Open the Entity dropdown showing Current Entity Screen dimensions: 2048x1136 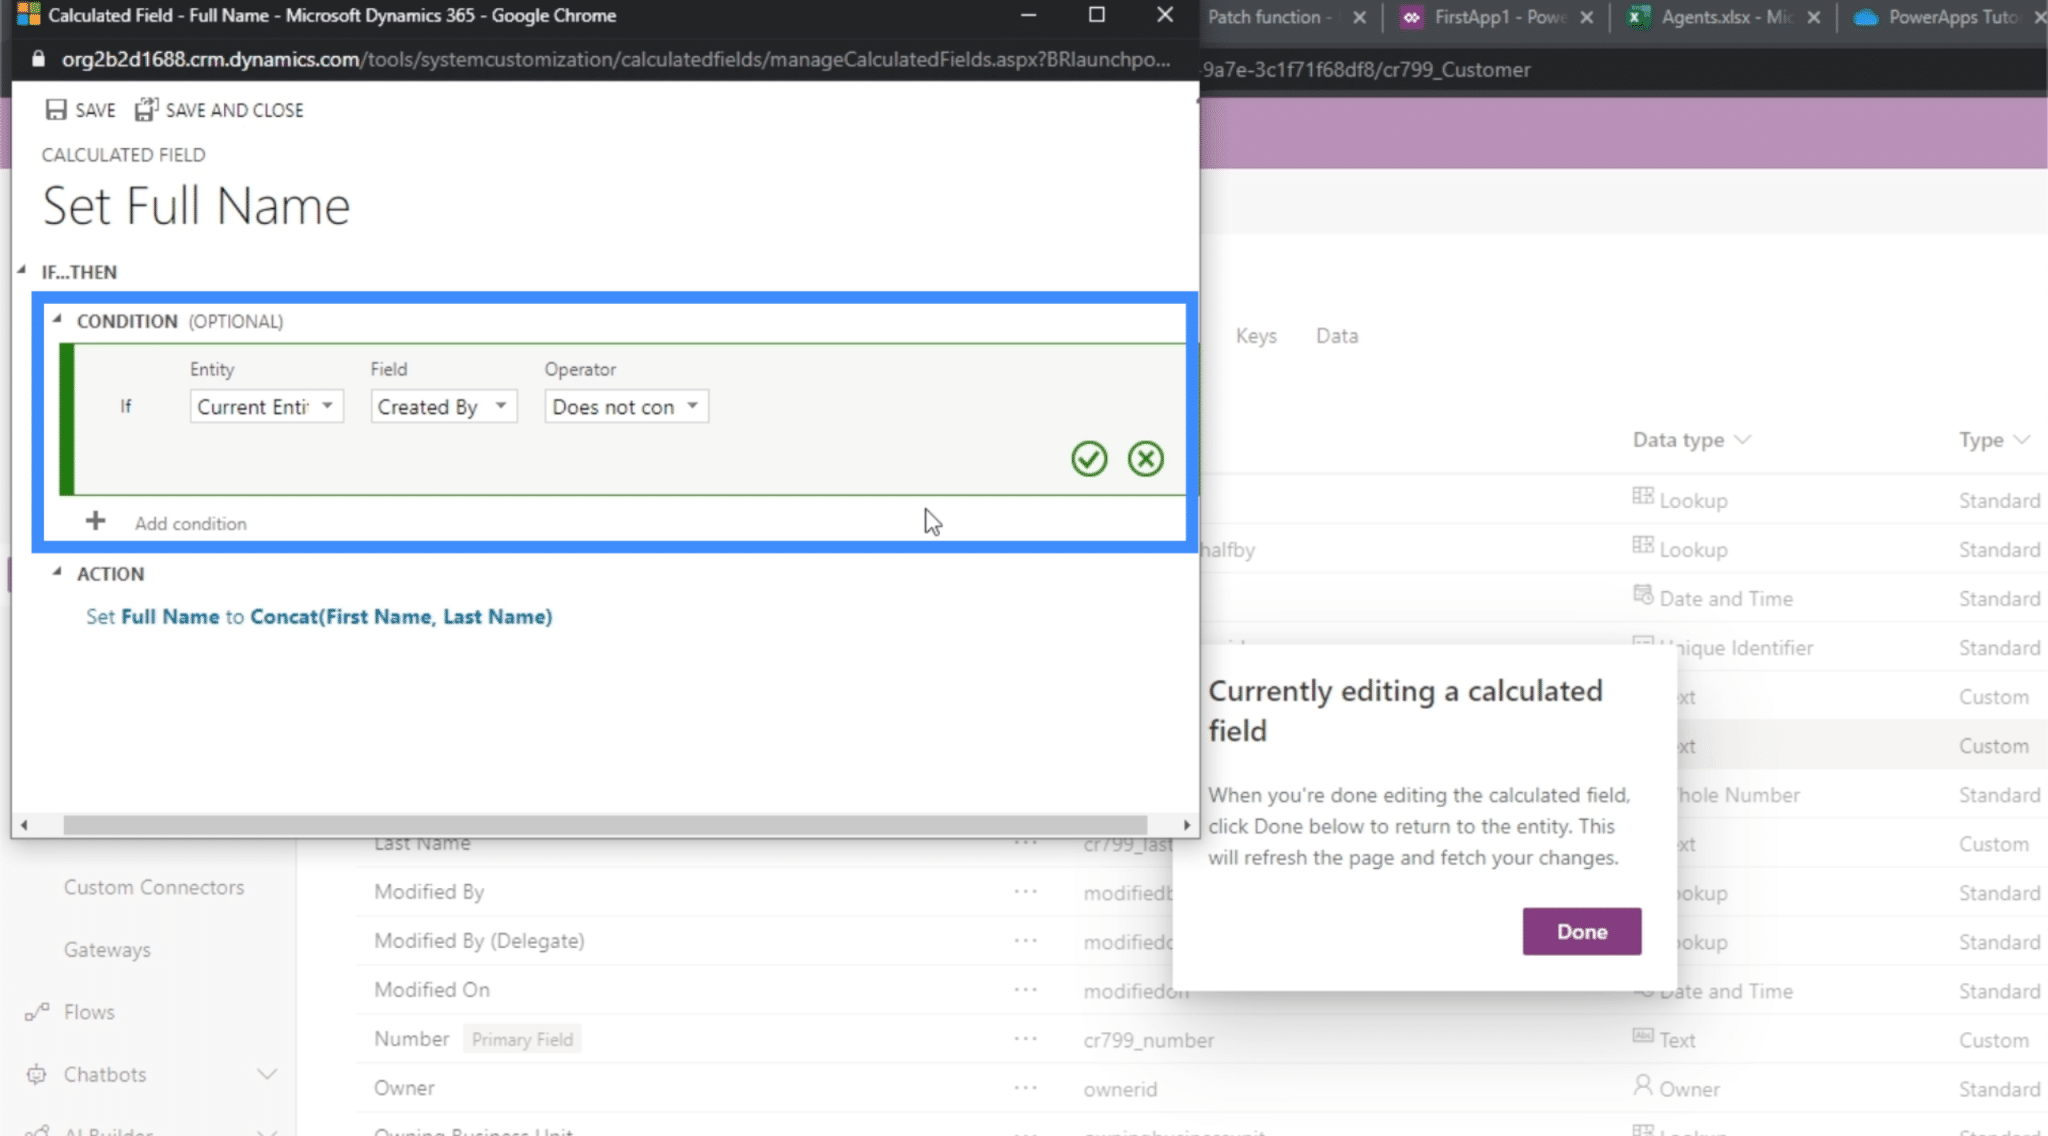click(x=266, y=407)
